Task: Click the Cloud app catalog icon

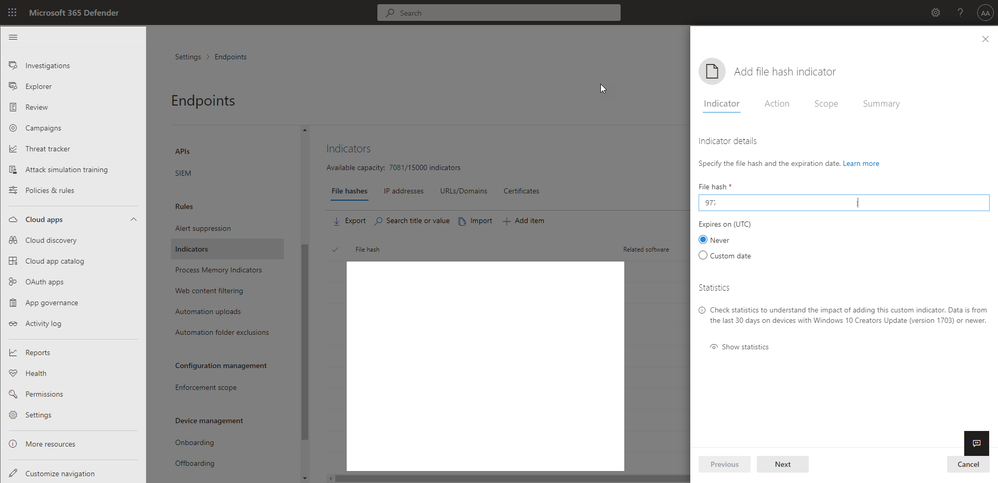Action: [13, 261]
